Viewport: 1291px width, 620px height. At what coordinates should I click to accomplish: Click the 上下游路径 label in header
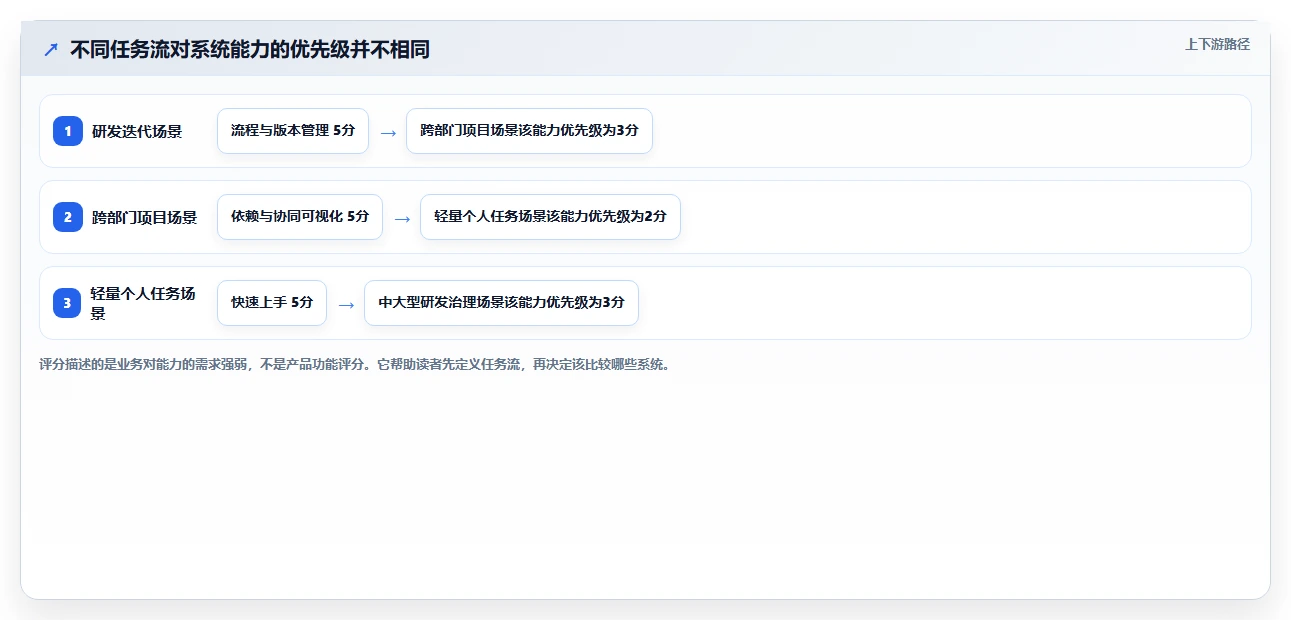click(x=1217, y=44)
